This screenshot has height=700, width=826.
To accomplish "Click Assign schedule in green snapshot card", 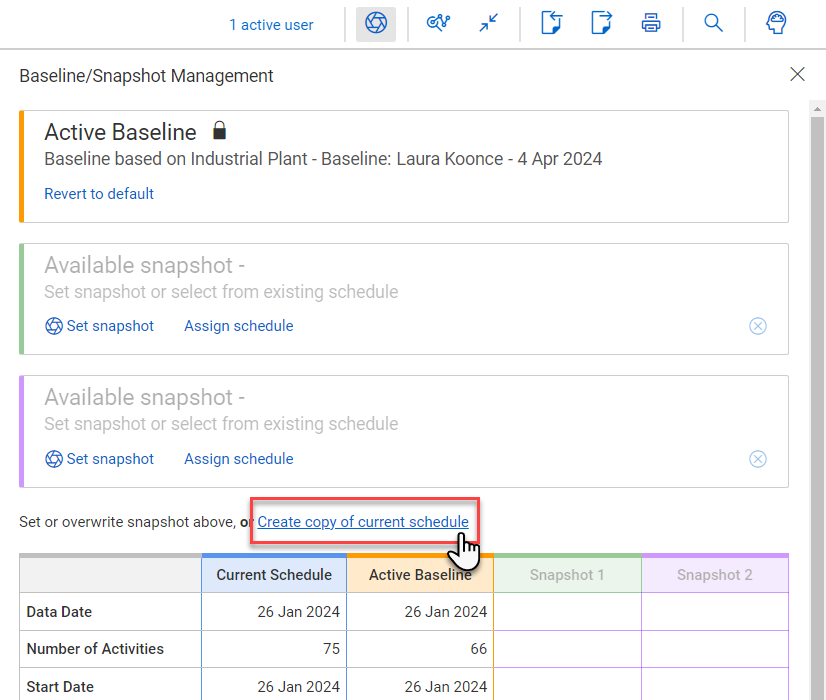I will click(x=239, y=326).
